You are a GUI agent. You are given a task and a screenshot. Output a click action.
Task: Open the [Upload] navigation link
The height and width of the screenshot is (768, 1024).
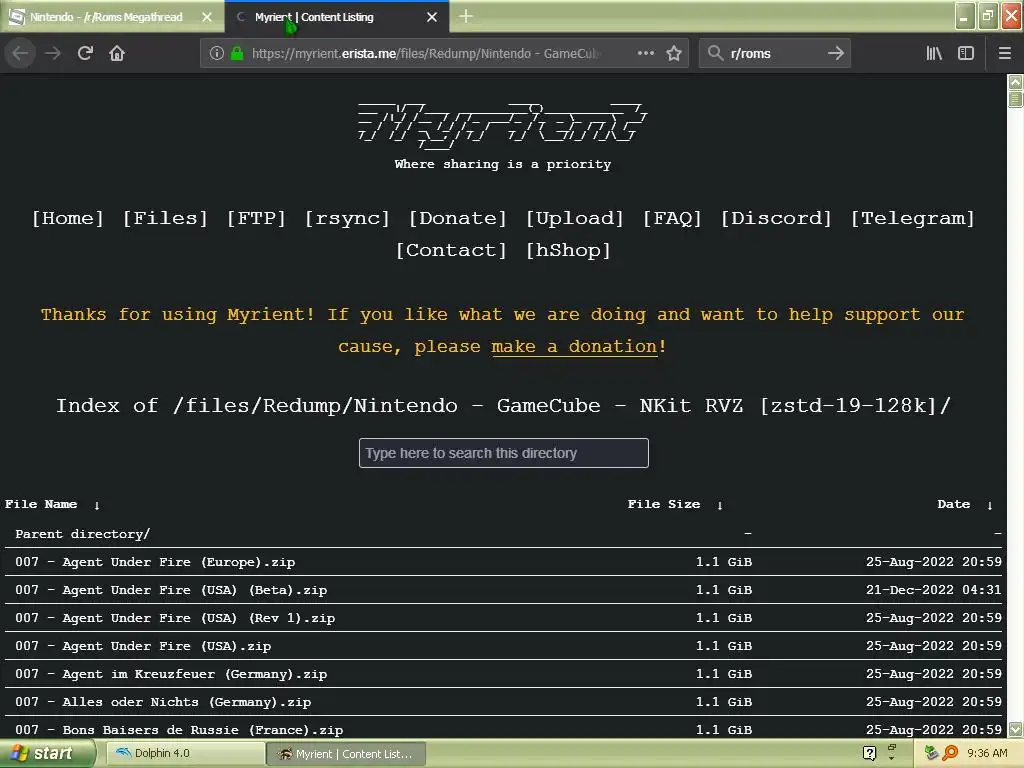click(574, 218)
